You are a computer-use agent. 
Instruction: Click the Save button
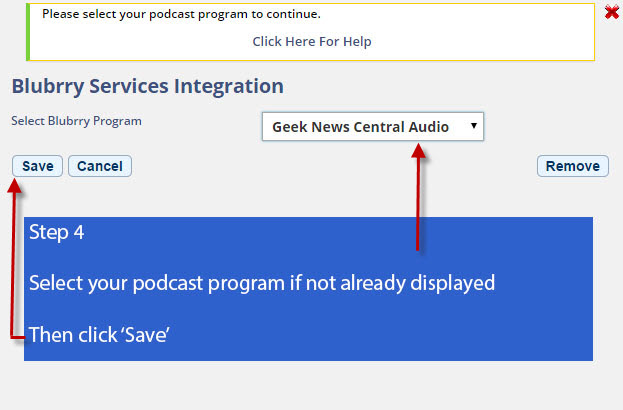[x=37, y=166]
